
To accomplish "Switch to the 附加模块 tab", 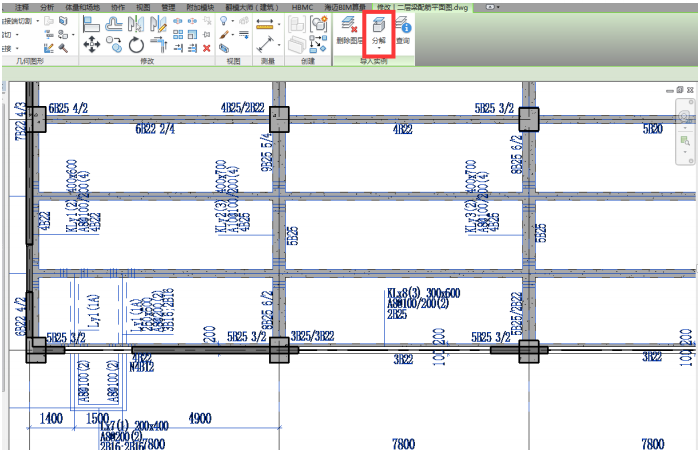I will (x=200, y=7).
